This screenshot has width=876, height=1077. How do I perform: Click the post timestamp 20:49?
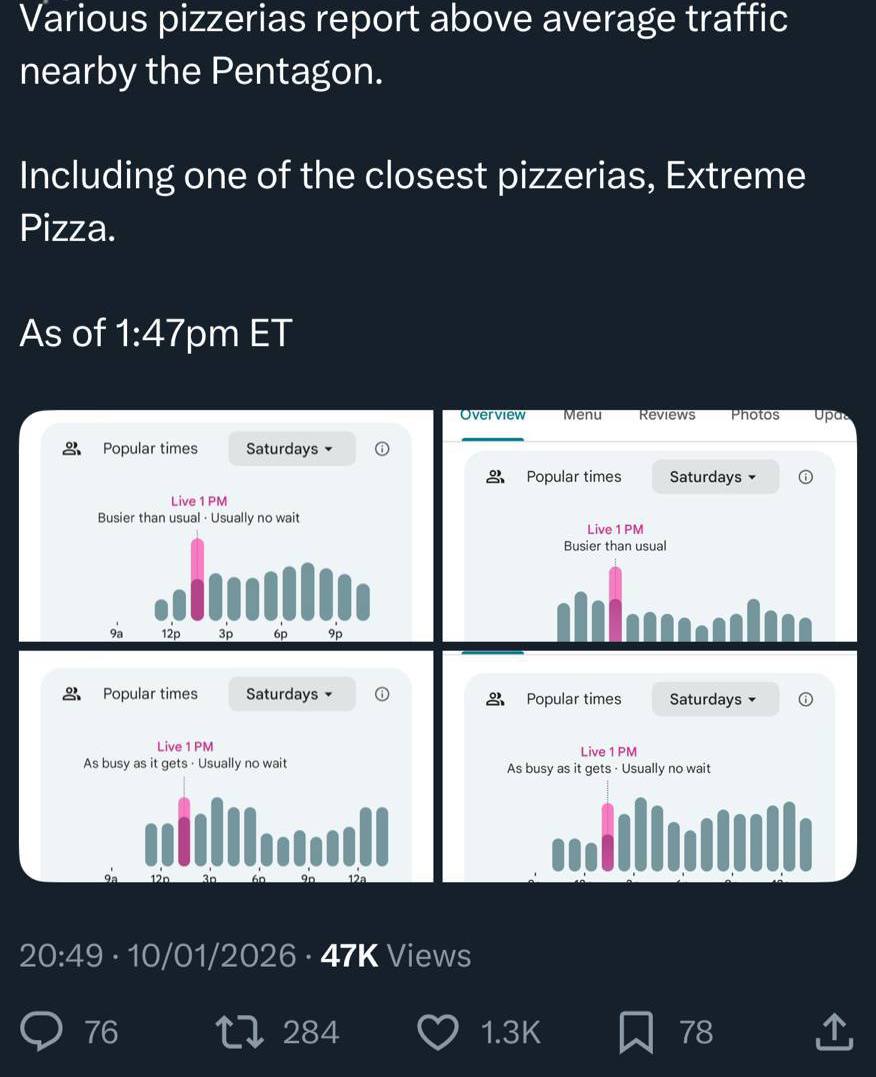pyautogui.click(x=61, y=956)
